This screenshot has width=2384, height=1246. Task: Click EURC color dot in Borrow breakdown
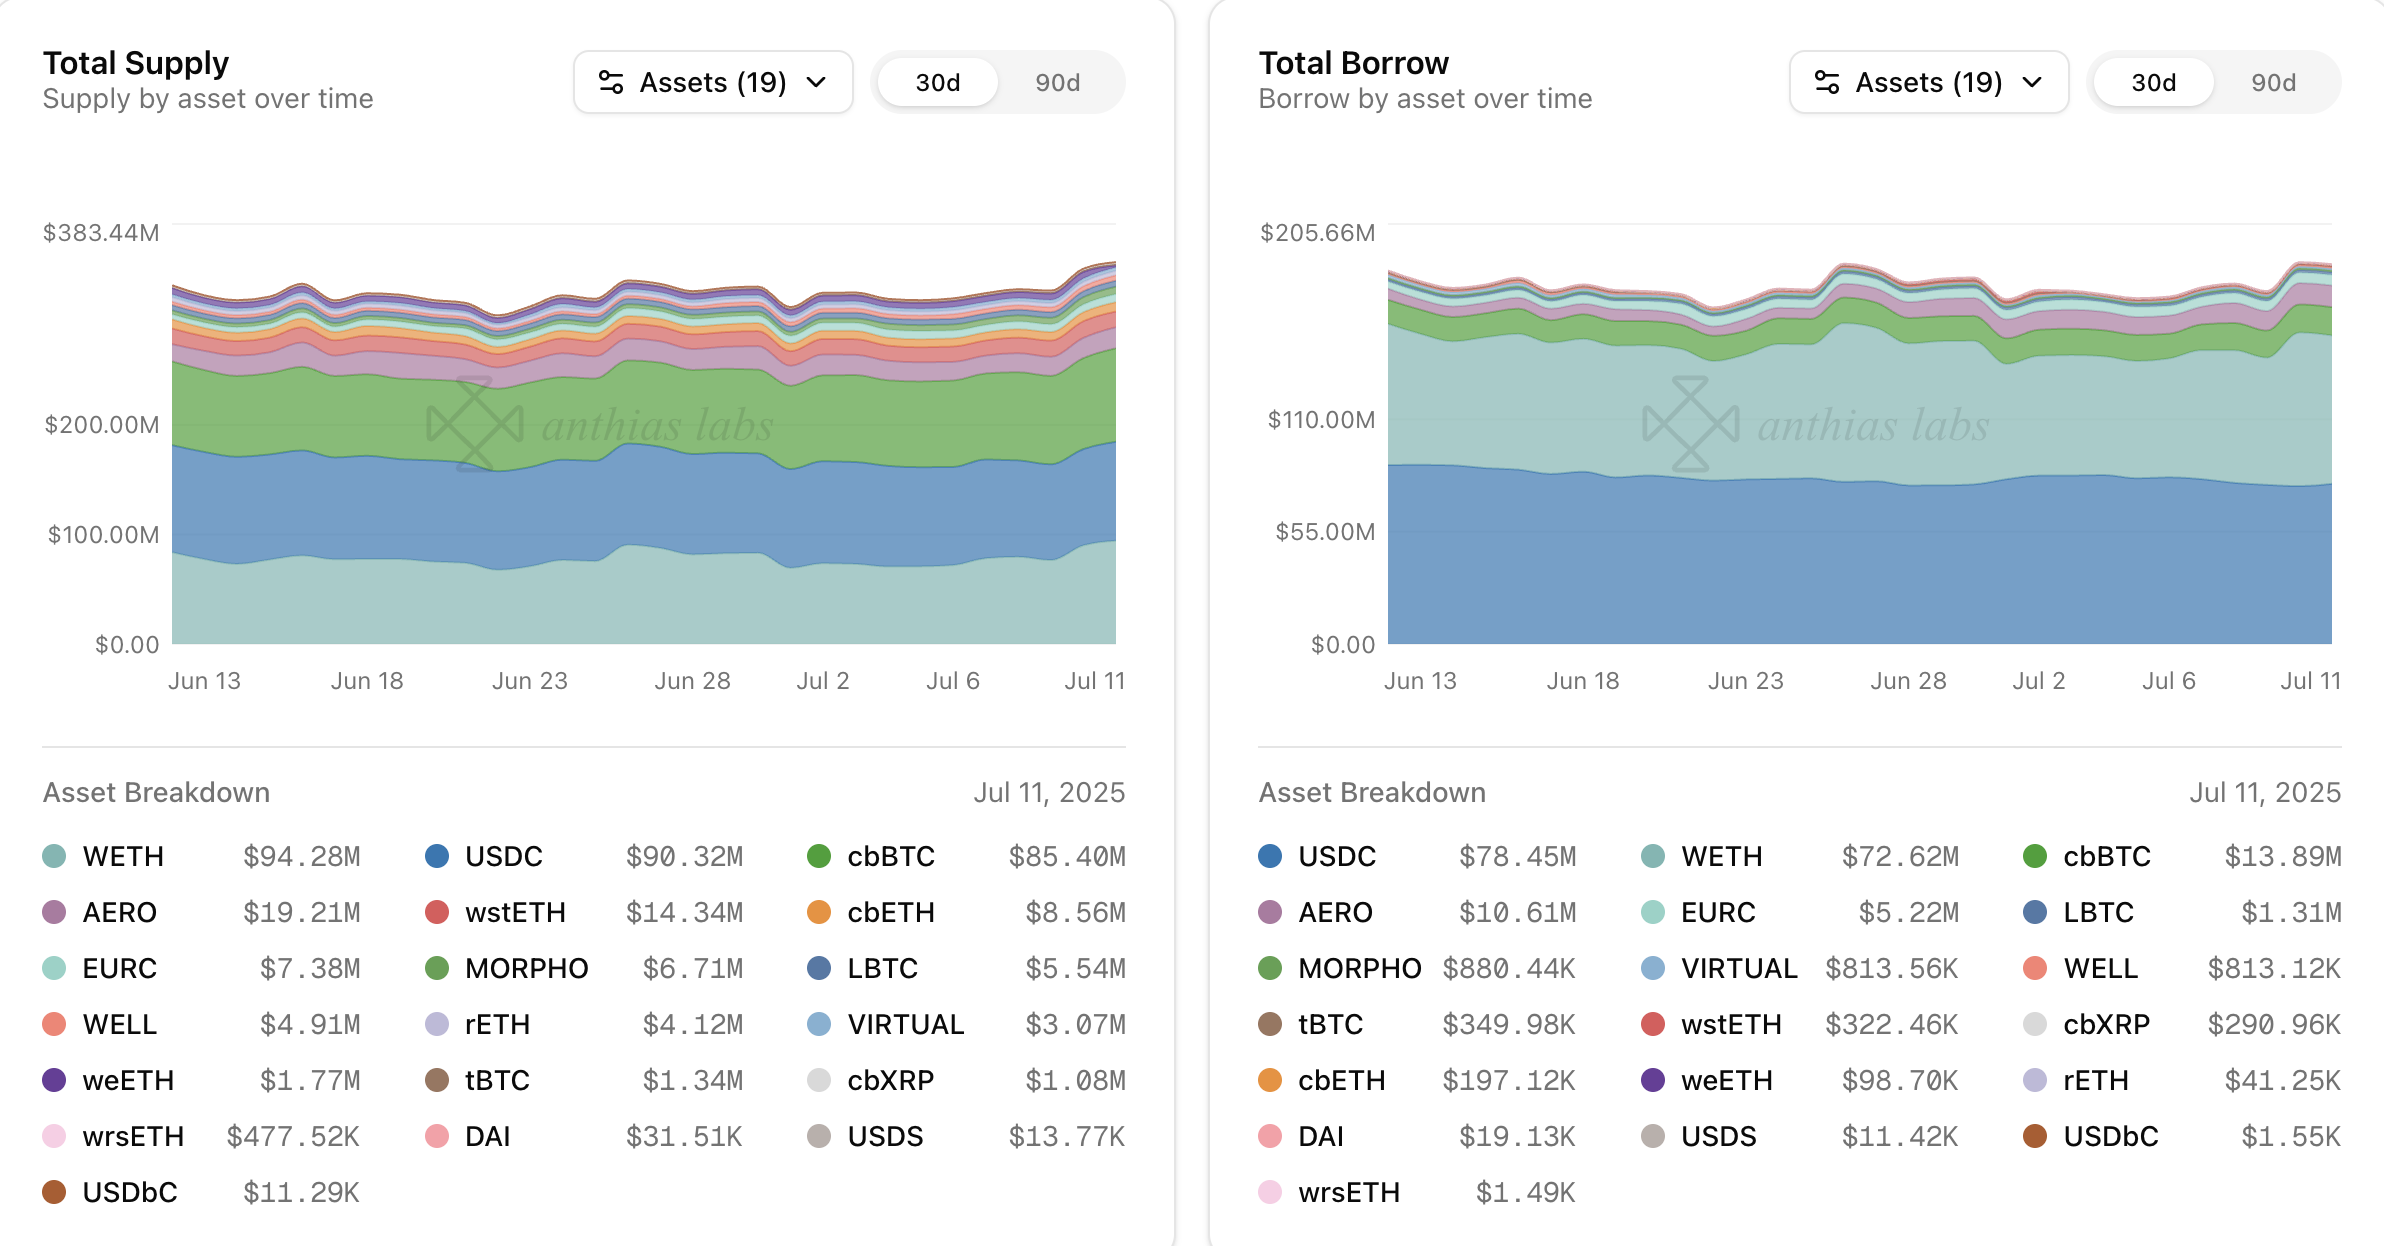point(1653,912)
